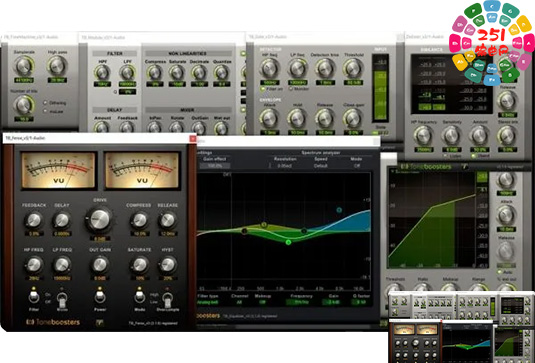
Task: Click the large Drive knob in Ferox
Action: tap(100, 219)
